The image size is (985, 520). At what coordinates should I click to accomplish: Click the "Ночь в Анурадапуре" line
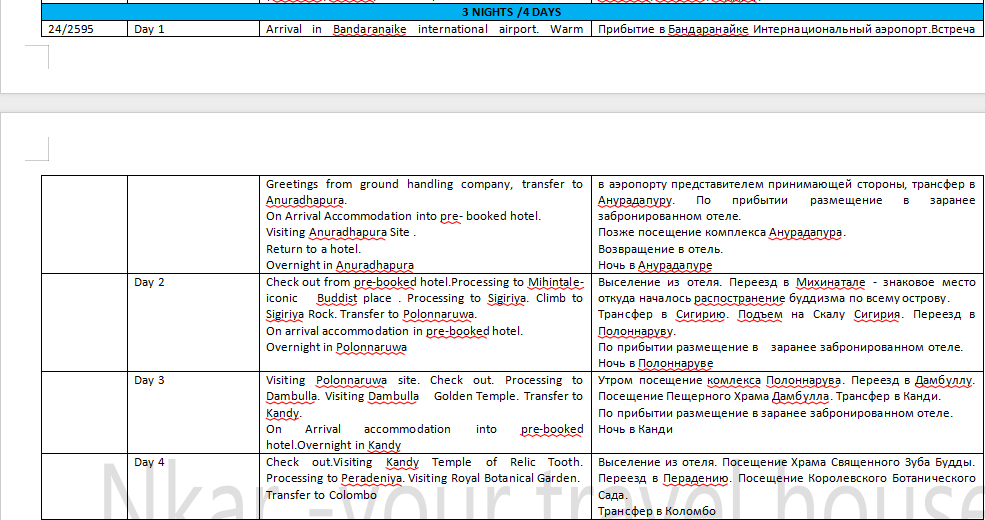(x=655, y=266)
